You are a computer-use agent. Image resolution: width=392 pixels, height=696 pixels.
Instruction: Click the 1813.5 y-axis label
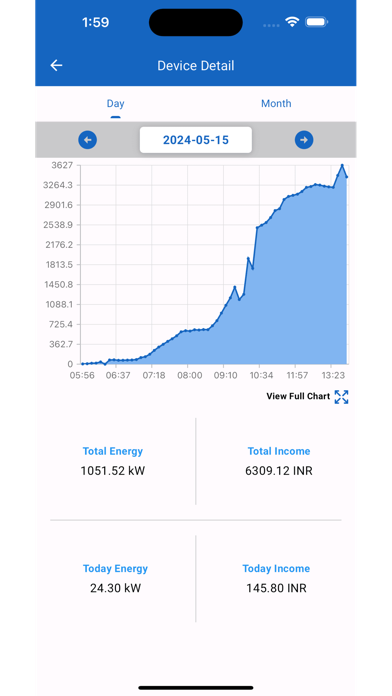(x=58, y=265)
